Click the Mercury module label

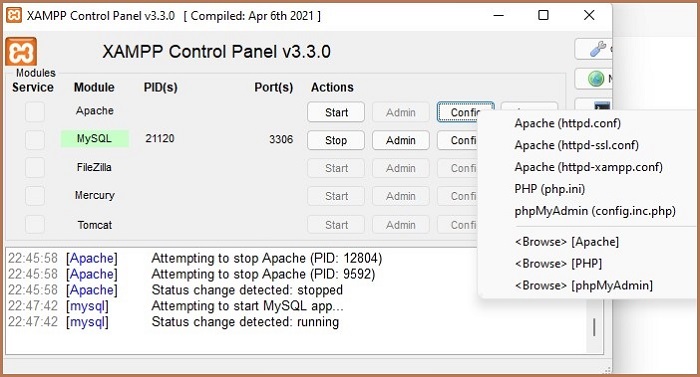tap(95, 195)
